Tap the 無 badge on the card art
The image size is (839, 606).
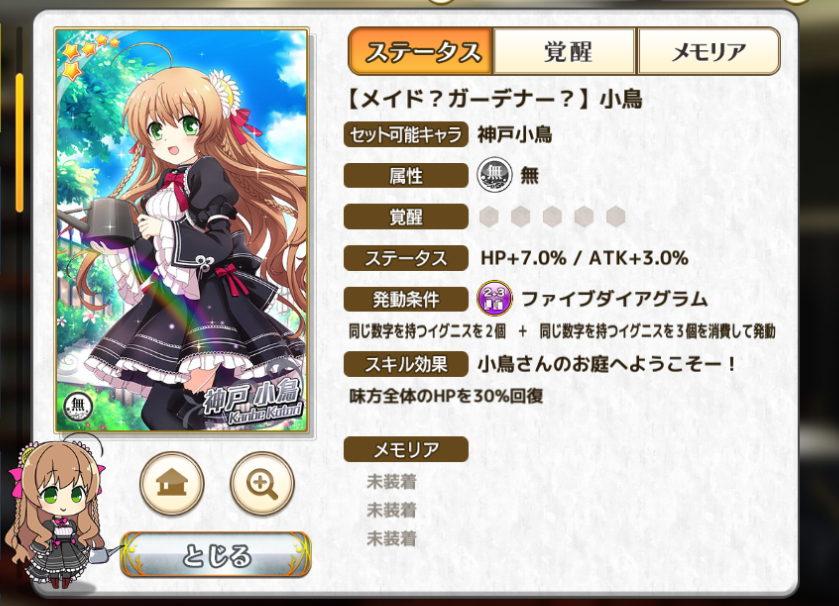(x=79, y=407)
